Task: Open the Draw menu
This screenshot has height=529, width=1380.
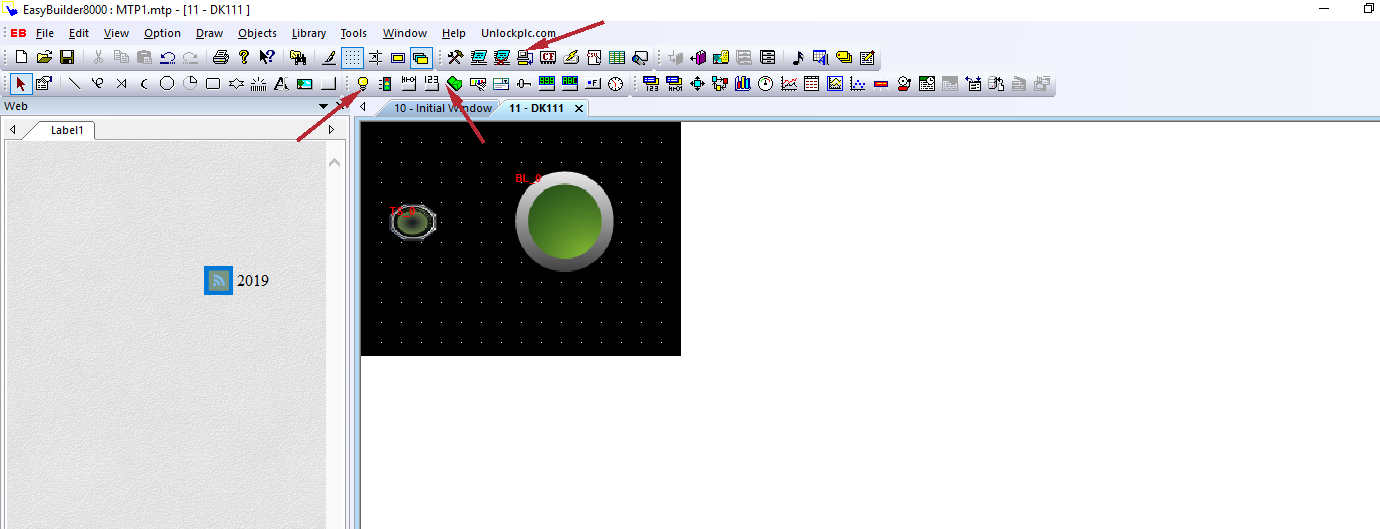Action: coord(210,33)
